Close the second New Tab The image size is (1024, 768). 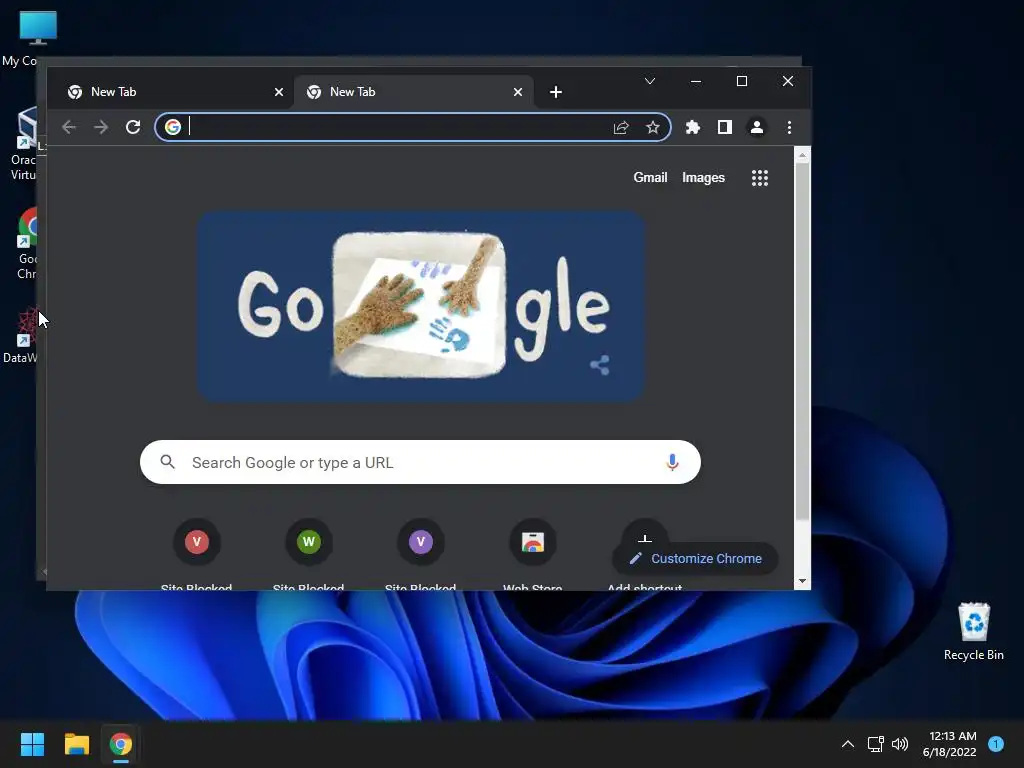(x=518, y=92)
